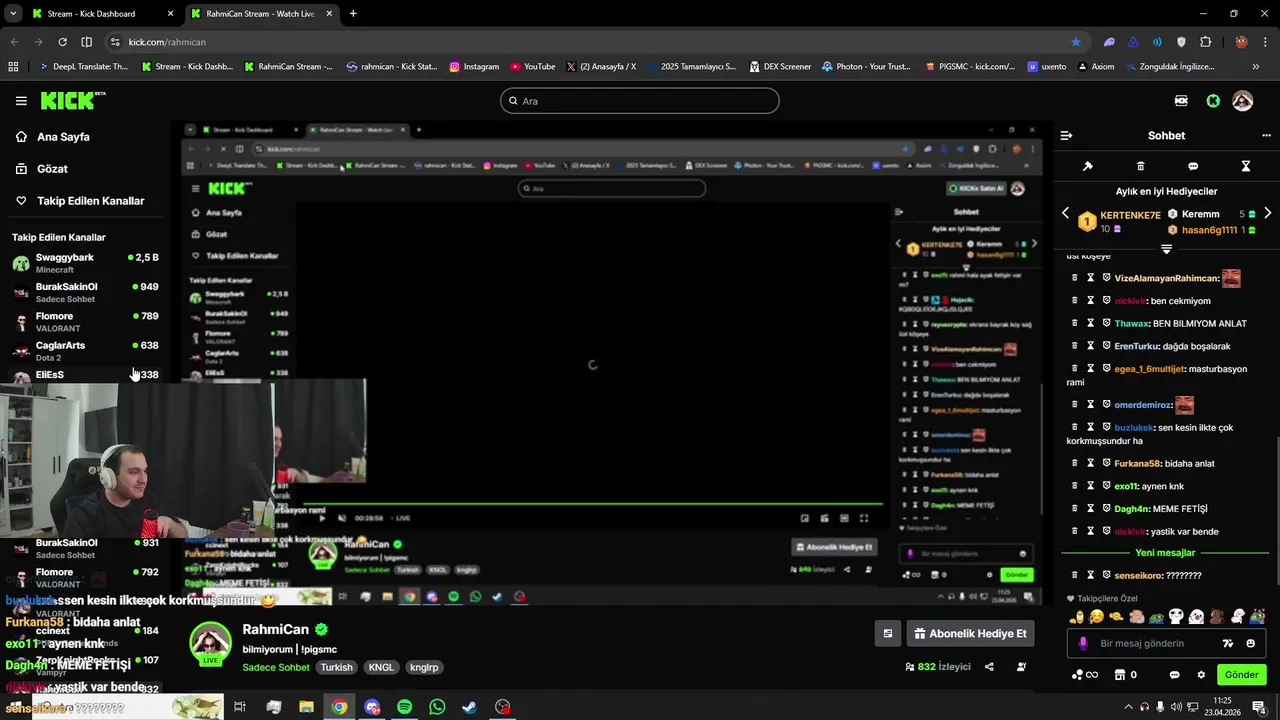This screenshot has width=1280, height=720.
Task: Open the shop icon showing 0
Action: (x=1125, y=675)
